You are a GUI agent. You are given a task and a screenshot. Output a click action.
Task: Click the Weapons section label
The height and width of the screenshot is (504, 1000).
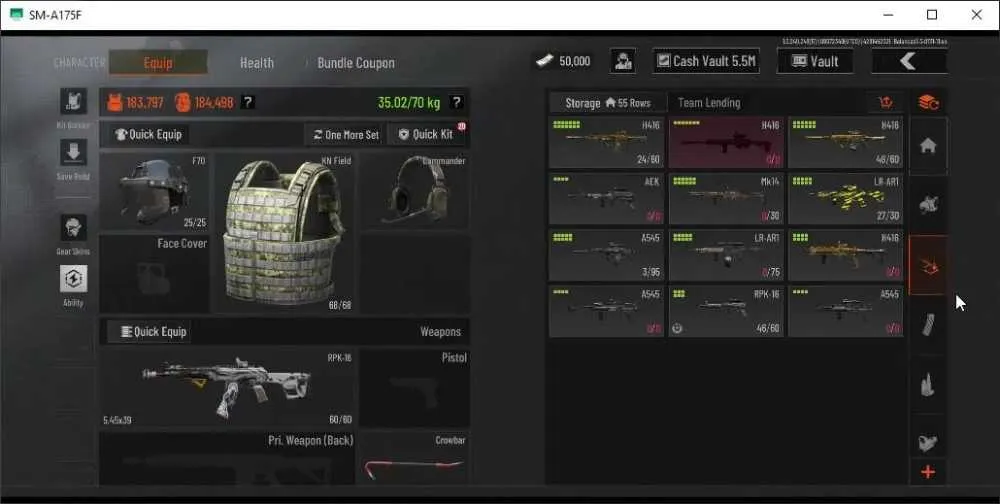tap(440, 332)
